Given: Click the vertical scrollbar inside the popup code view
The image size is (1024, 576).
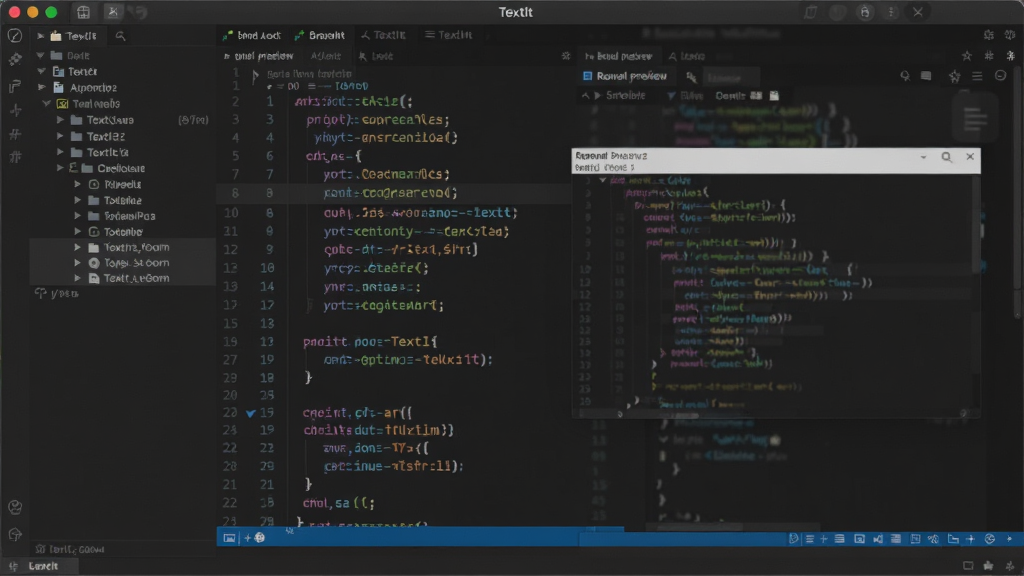Looking at the screenshot, I should (x=976, y=225).
